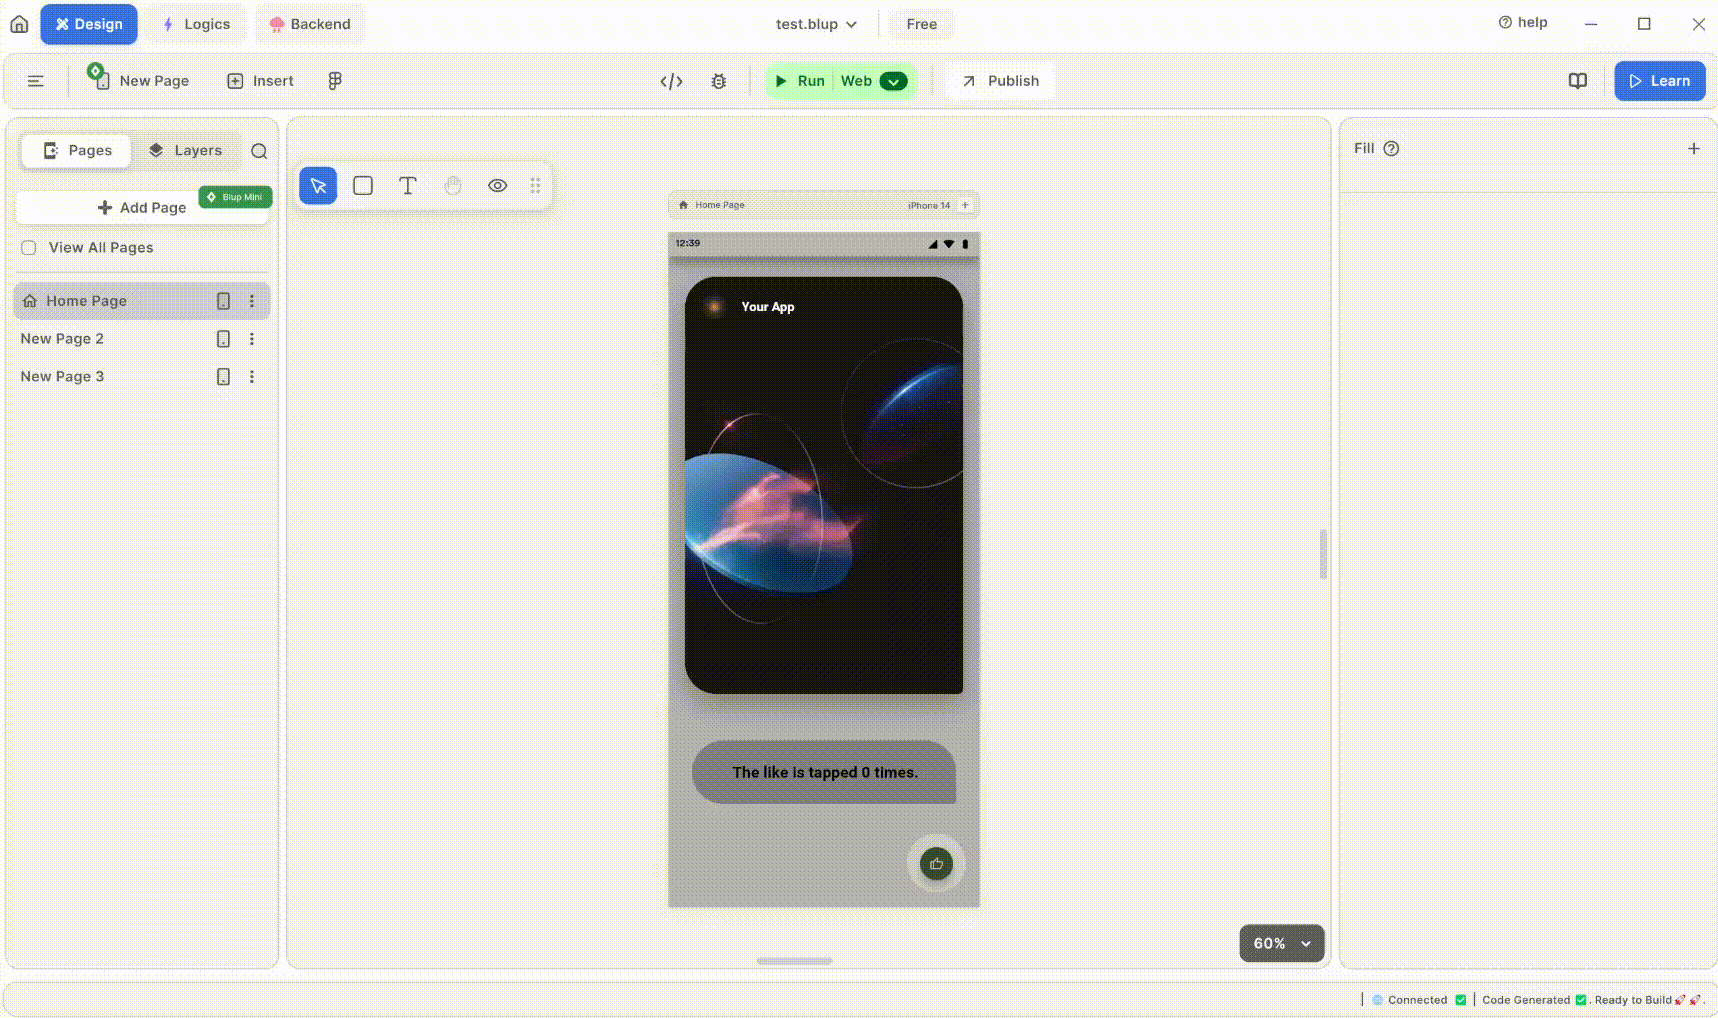Open options menu for New Page 2
1718x1018 pixels.
pyautogui.click(x=251, y=338)
